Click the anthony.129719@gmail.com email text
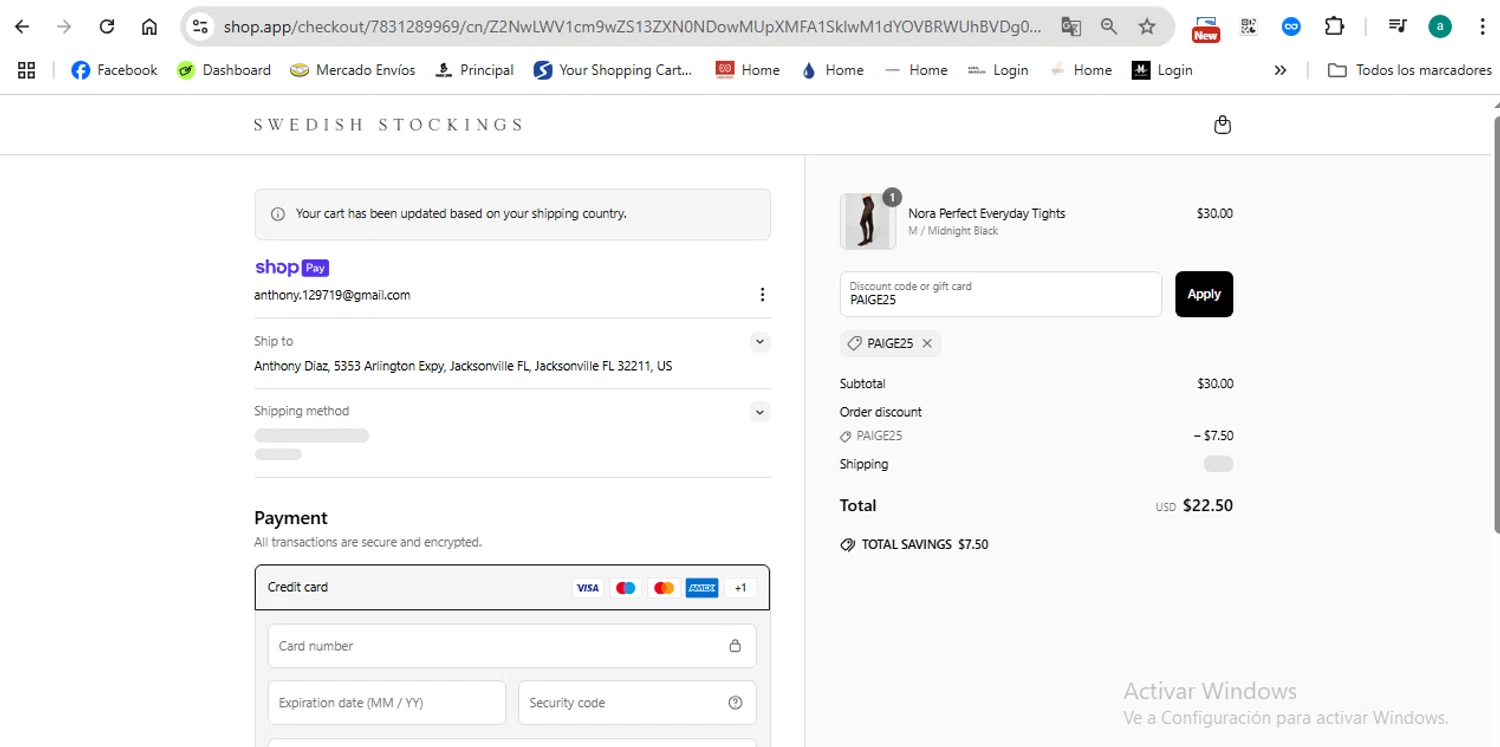This screenshot has width=1500, height=747. 332,295
